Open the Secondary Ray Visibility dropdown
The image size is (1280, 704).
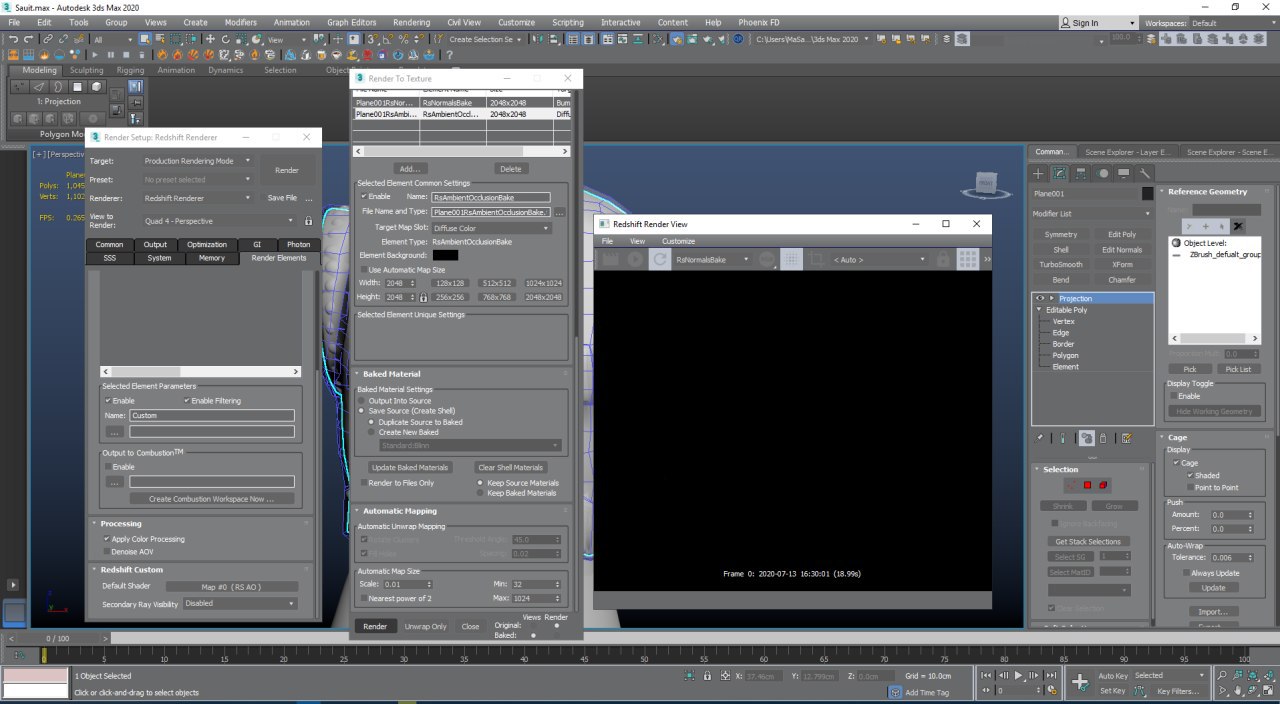point(240,604)
